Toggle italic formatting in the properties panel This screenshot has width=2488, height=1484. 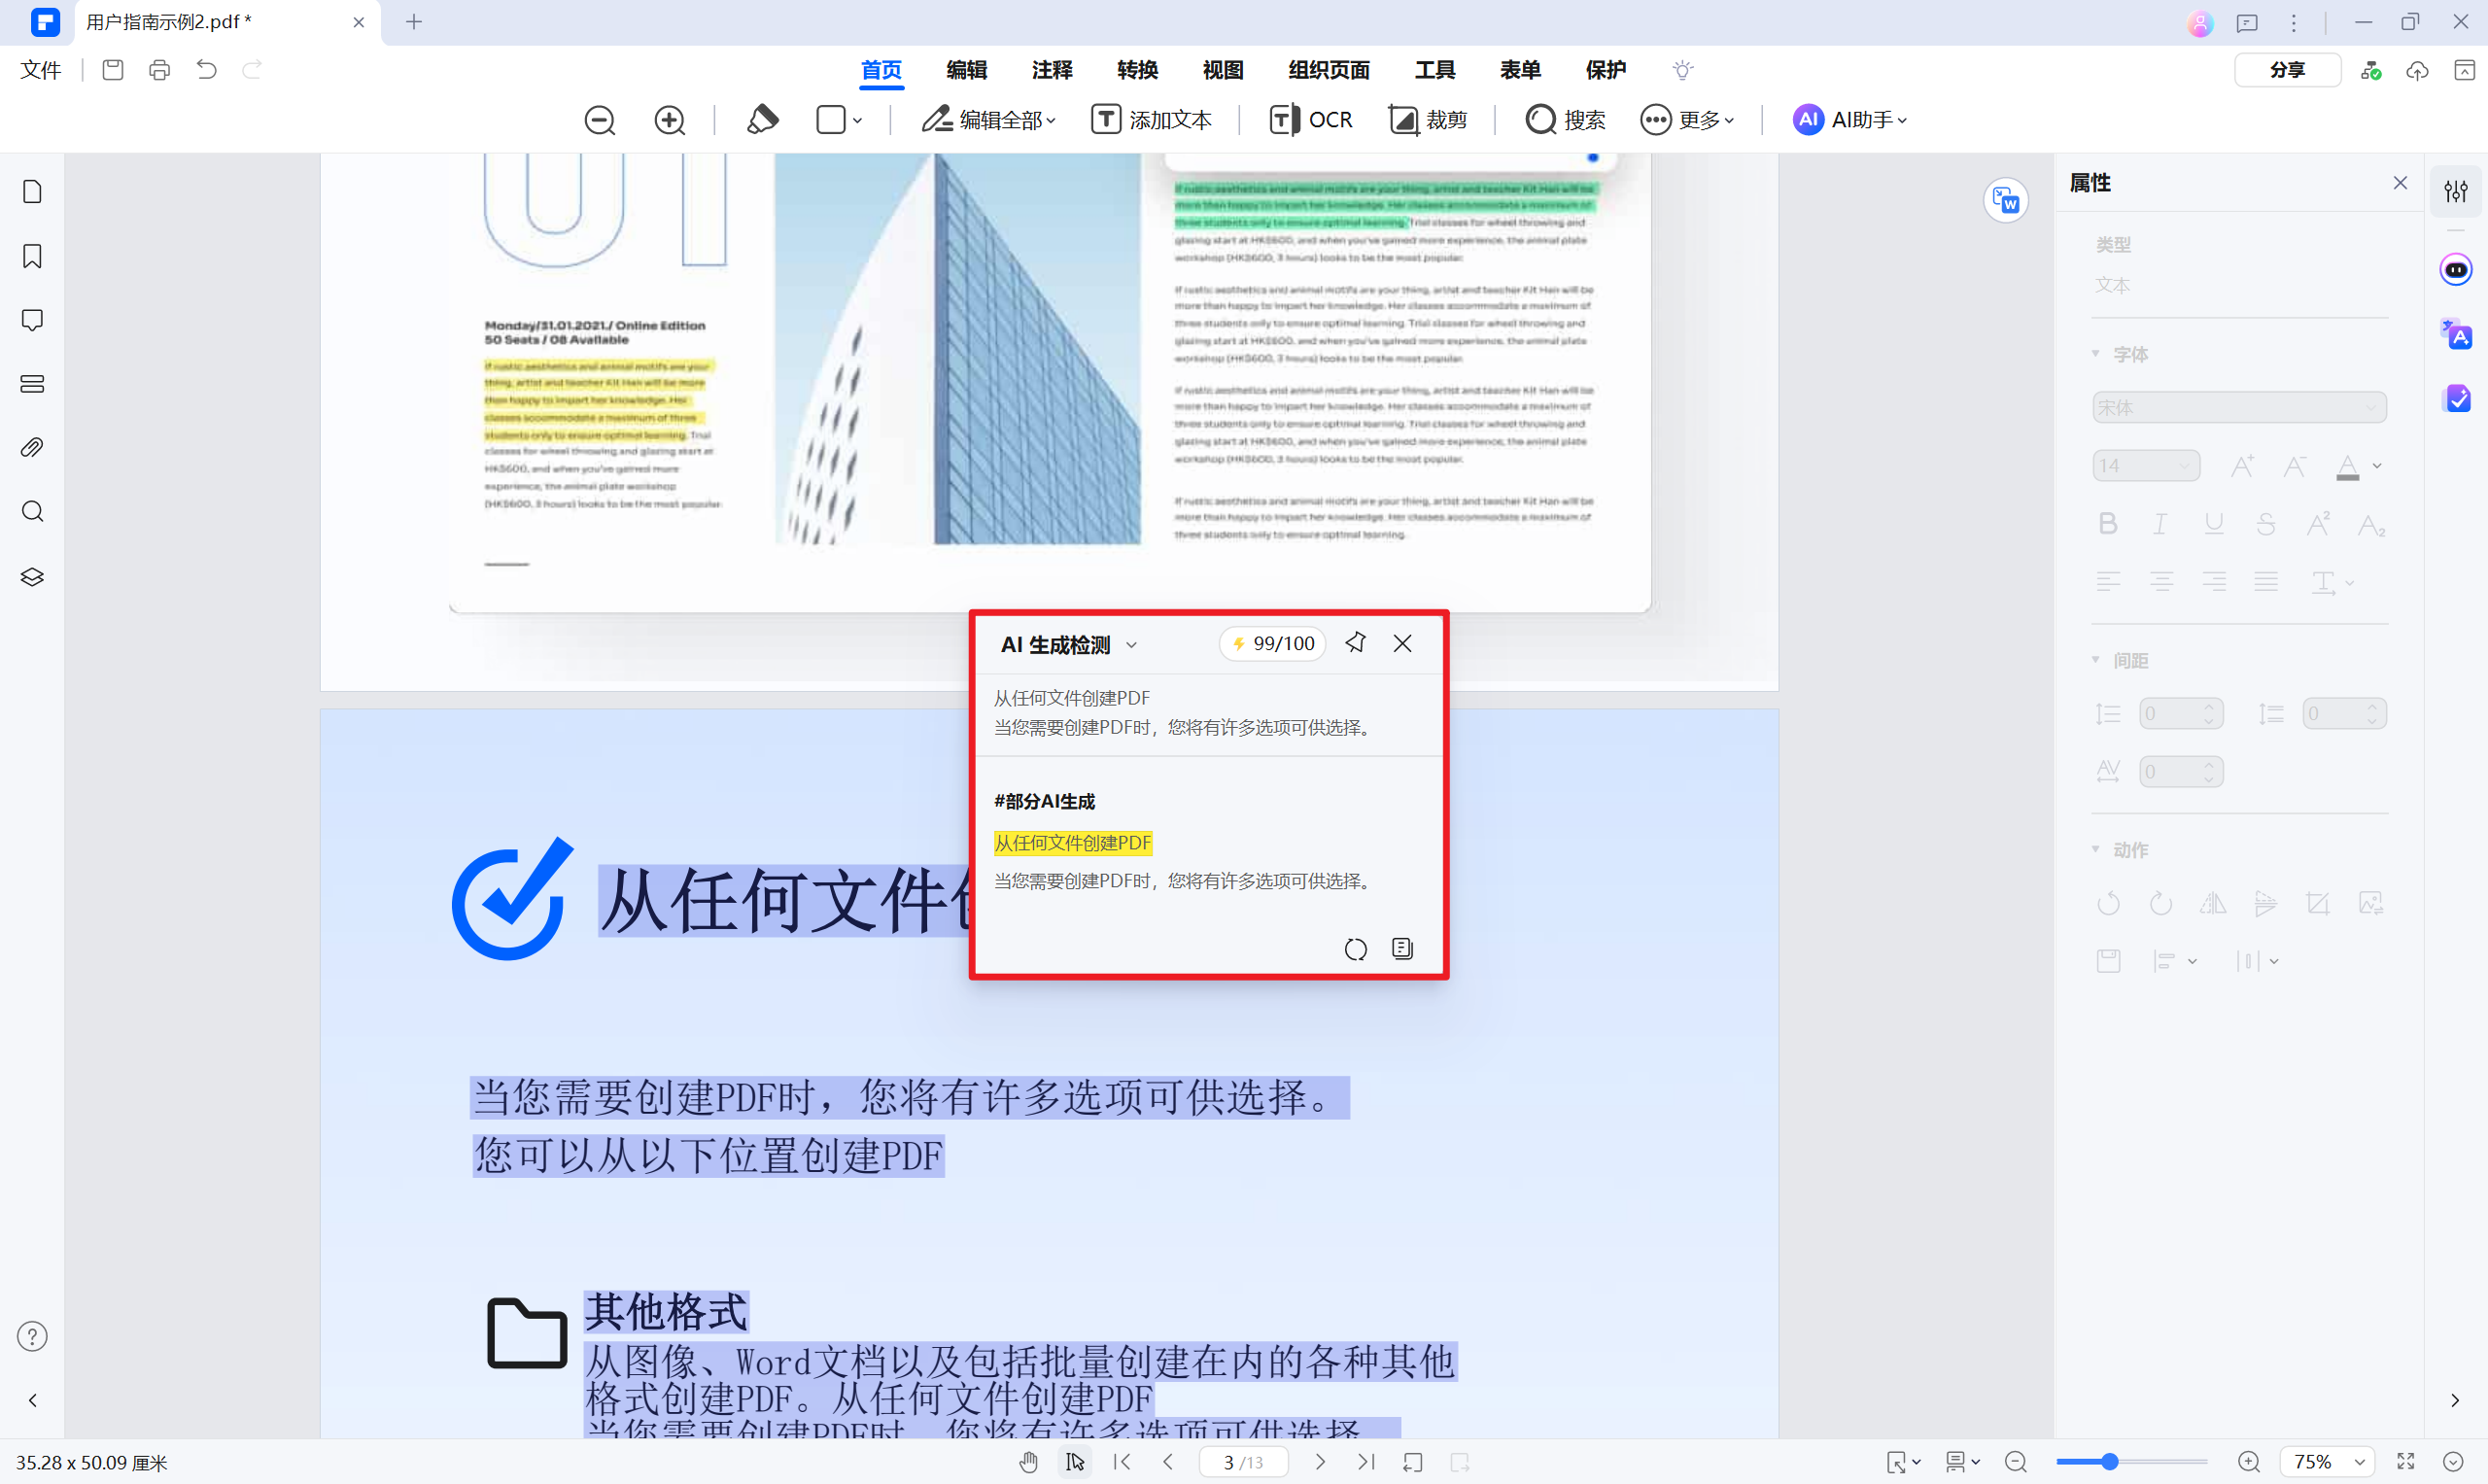click(x=2160, y=523)
